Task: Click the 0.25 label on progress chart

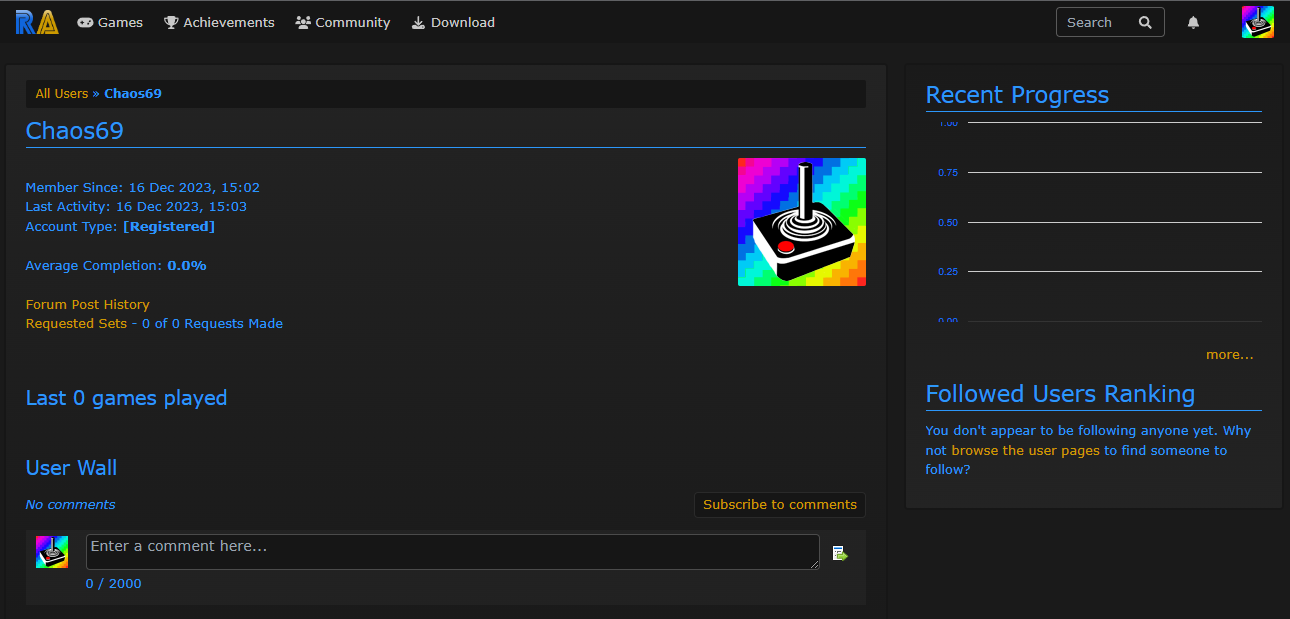Action: point(948,271)
